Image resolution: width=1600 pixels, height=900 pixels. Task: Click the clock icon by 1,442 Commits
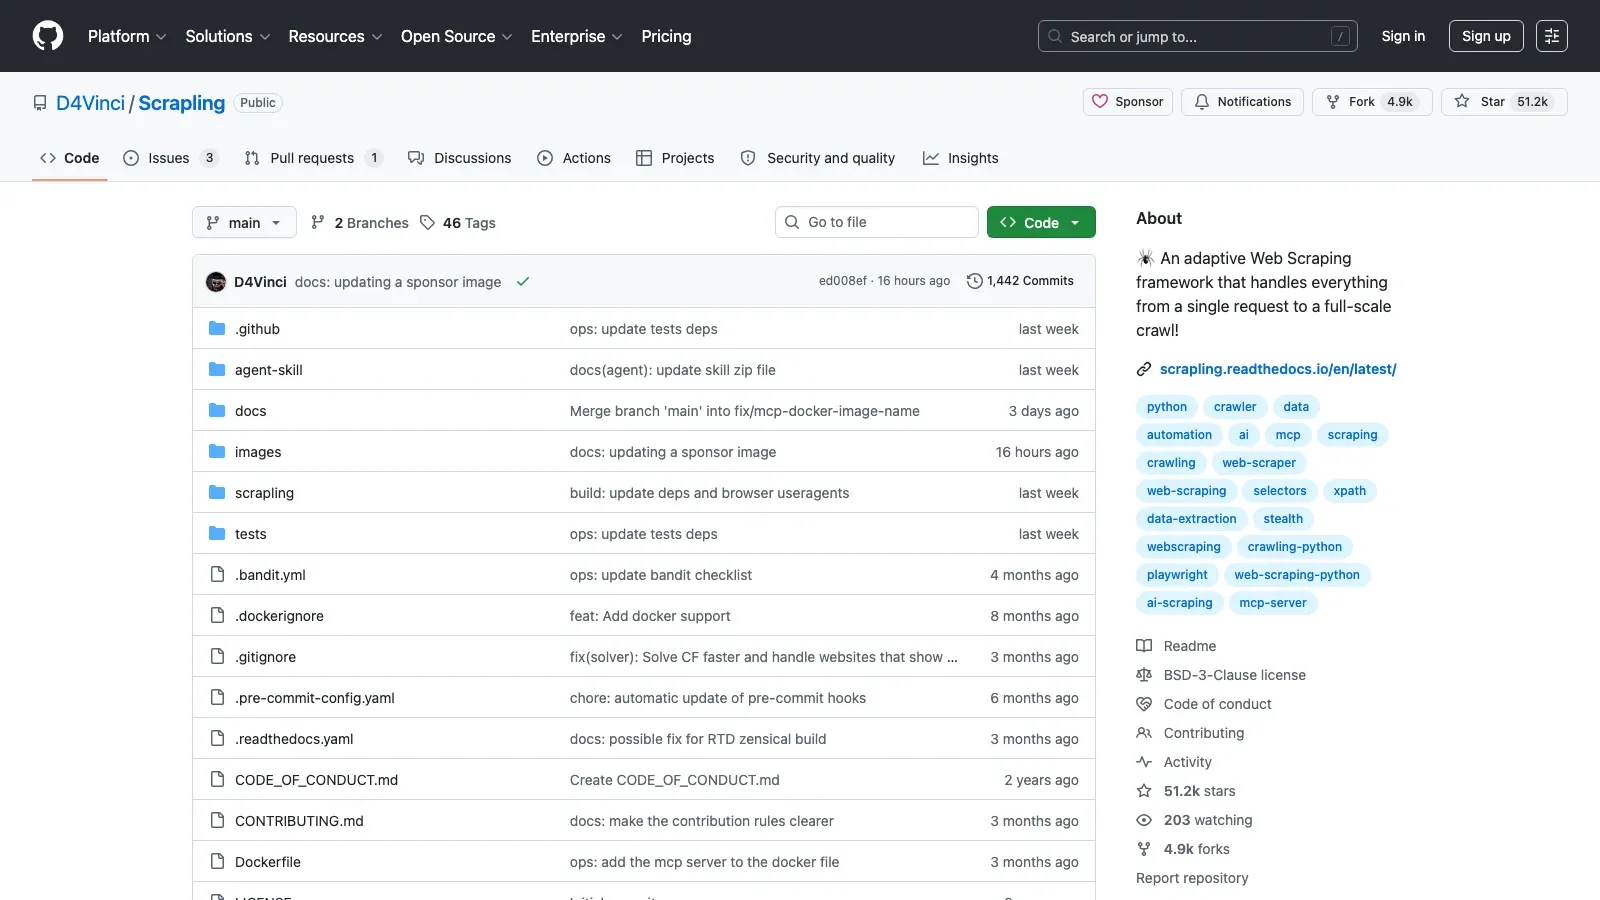(x=975, y=281)
